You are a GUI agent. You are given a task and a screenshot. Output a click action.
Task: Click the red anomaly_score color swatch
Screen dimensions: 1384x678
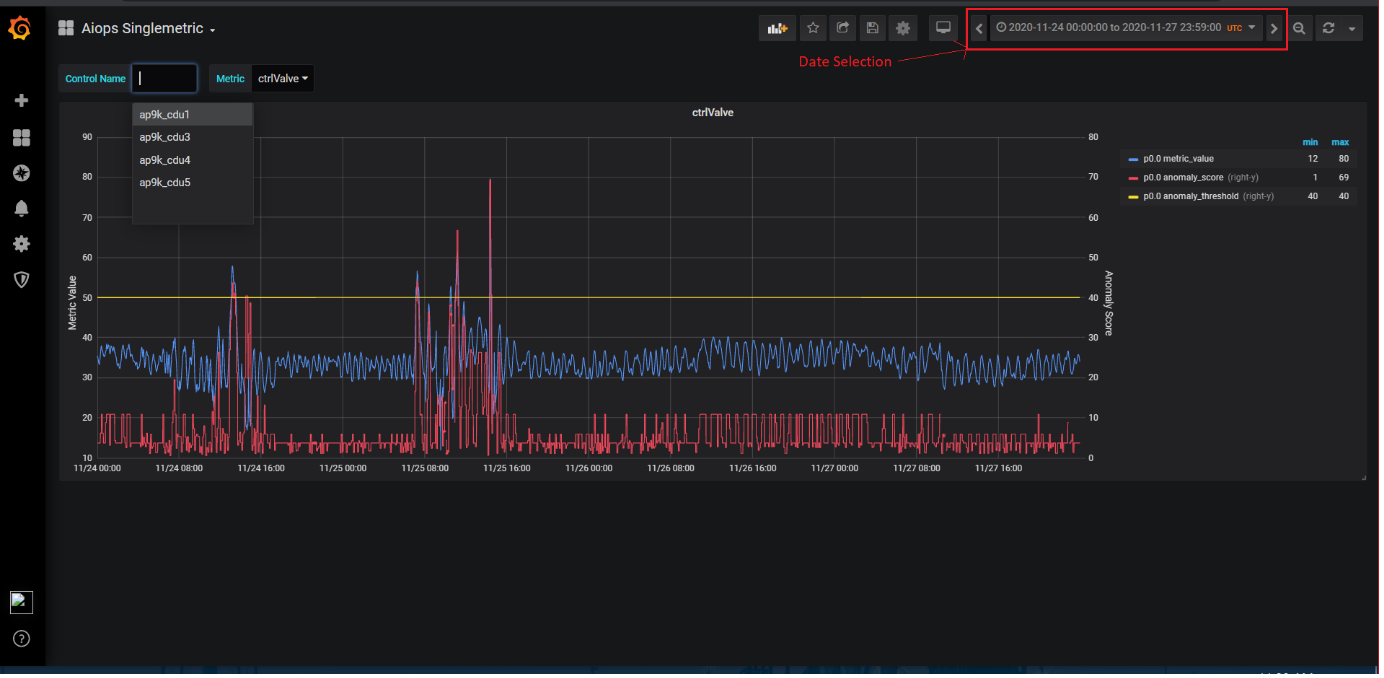click(1133, 178)
